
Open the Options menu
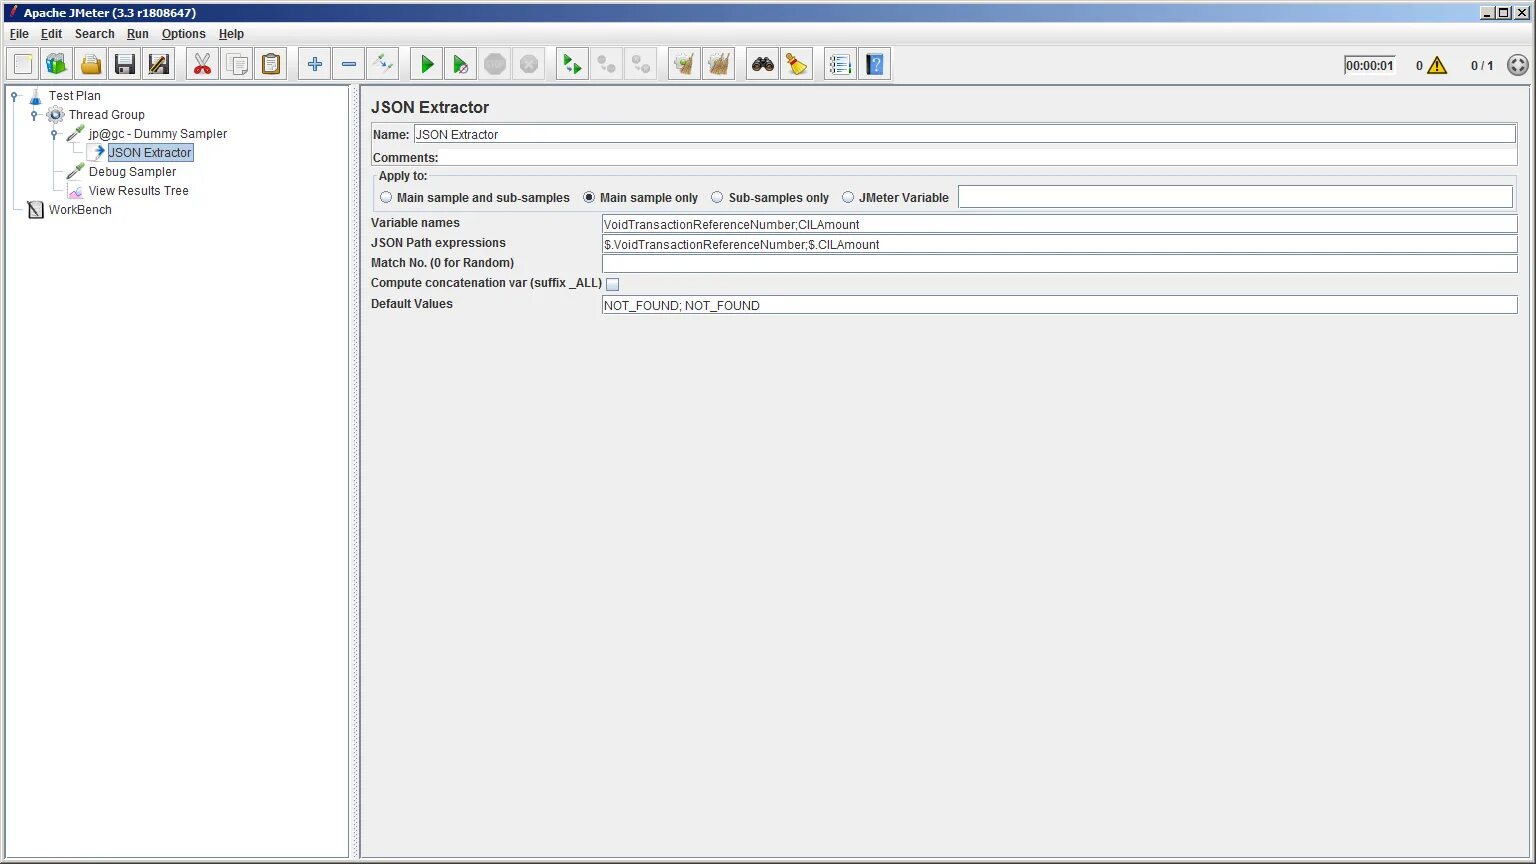pos(184,34)
